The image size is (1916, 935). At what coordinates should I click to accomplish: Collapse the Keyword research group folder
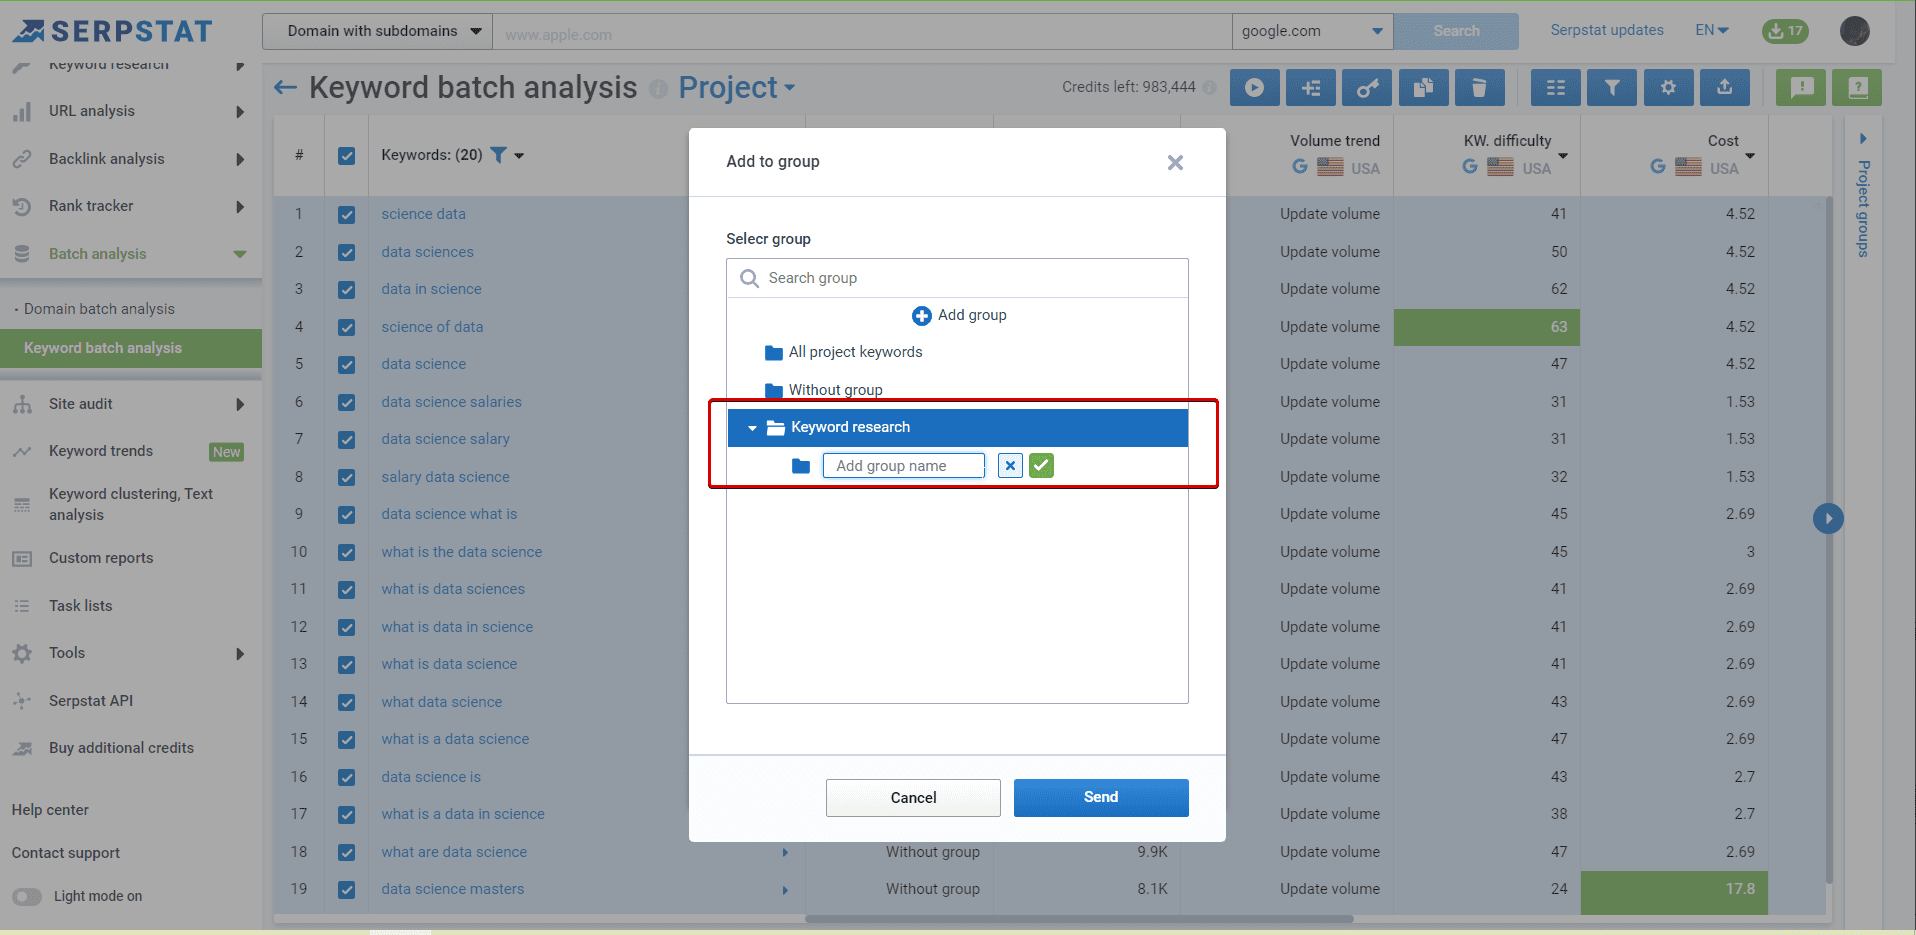[752, 428]
